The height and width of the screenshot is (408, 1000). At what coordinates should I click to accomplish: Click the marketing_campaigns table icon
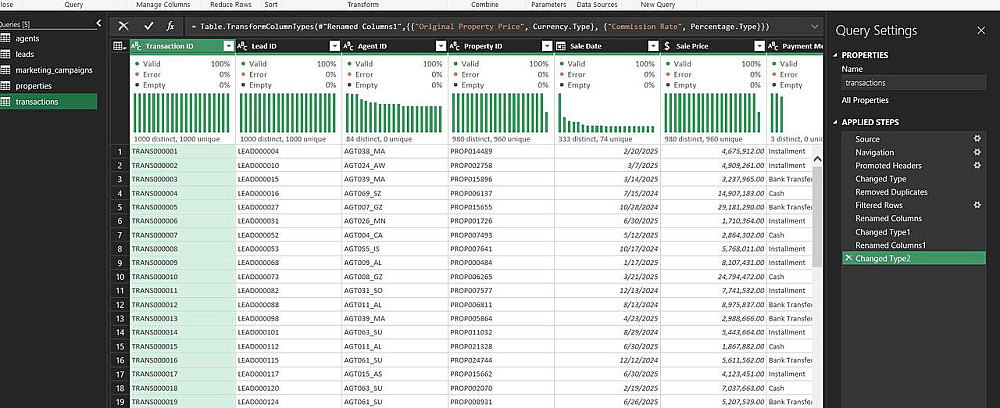click(x=4, y=70)
